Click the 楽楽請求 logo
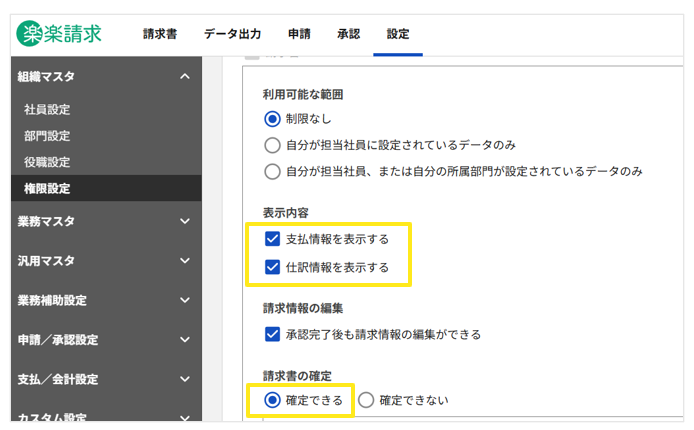This screenshot has width=694, height=430. (x=59, y=33)
